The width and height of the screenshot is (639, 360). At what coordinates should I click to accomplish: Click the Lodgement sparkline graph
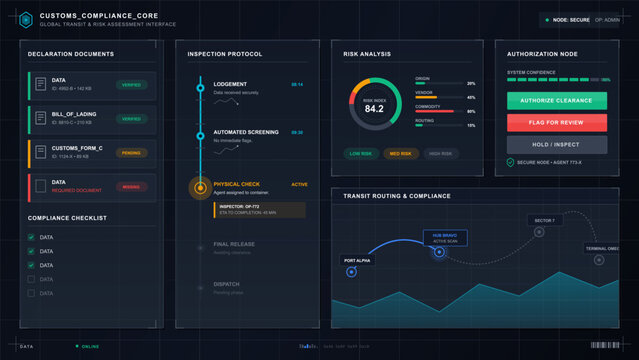226,102
